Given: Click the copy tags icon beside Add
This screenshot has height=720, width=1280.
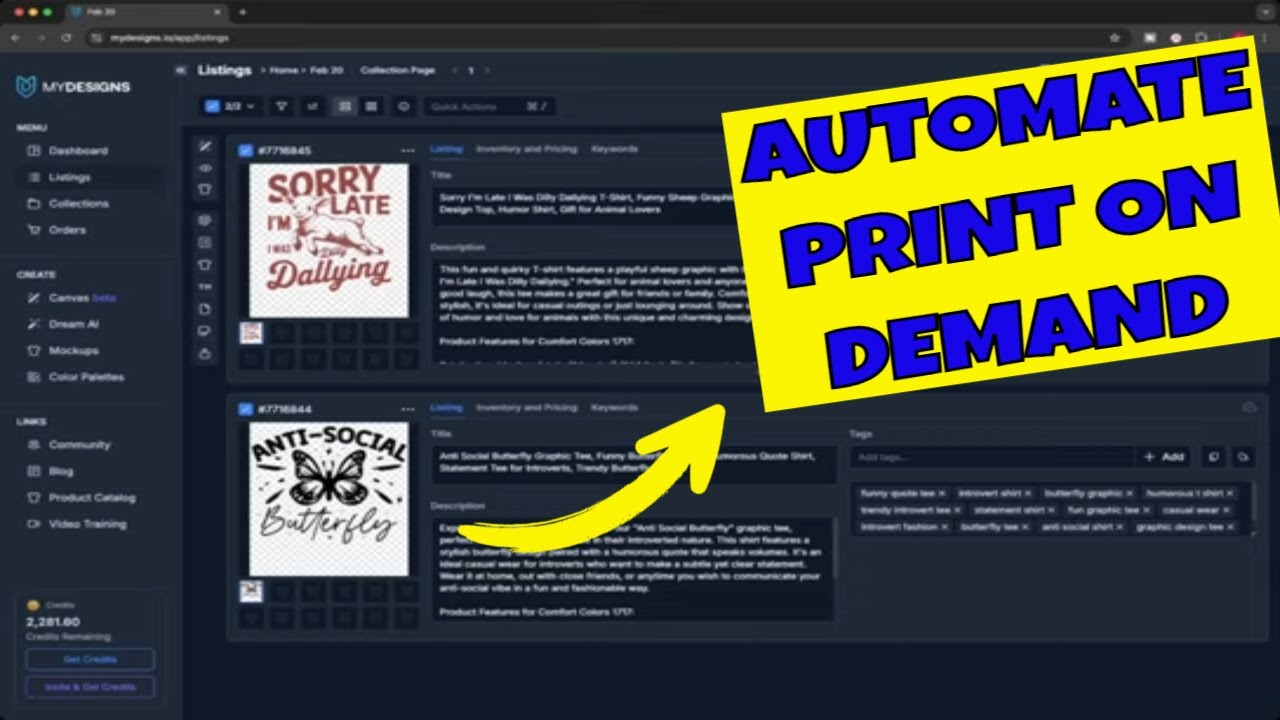Looking at the screenshot, I should (x=1213, y=456).
